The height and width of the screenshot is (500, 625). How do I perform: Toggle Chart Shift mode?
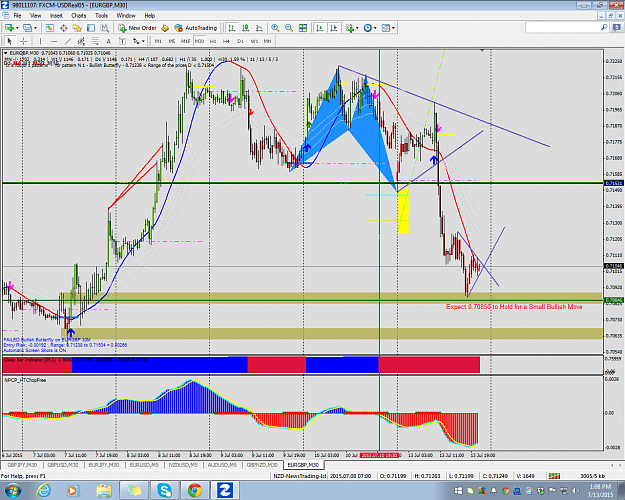tap(334, 28)
